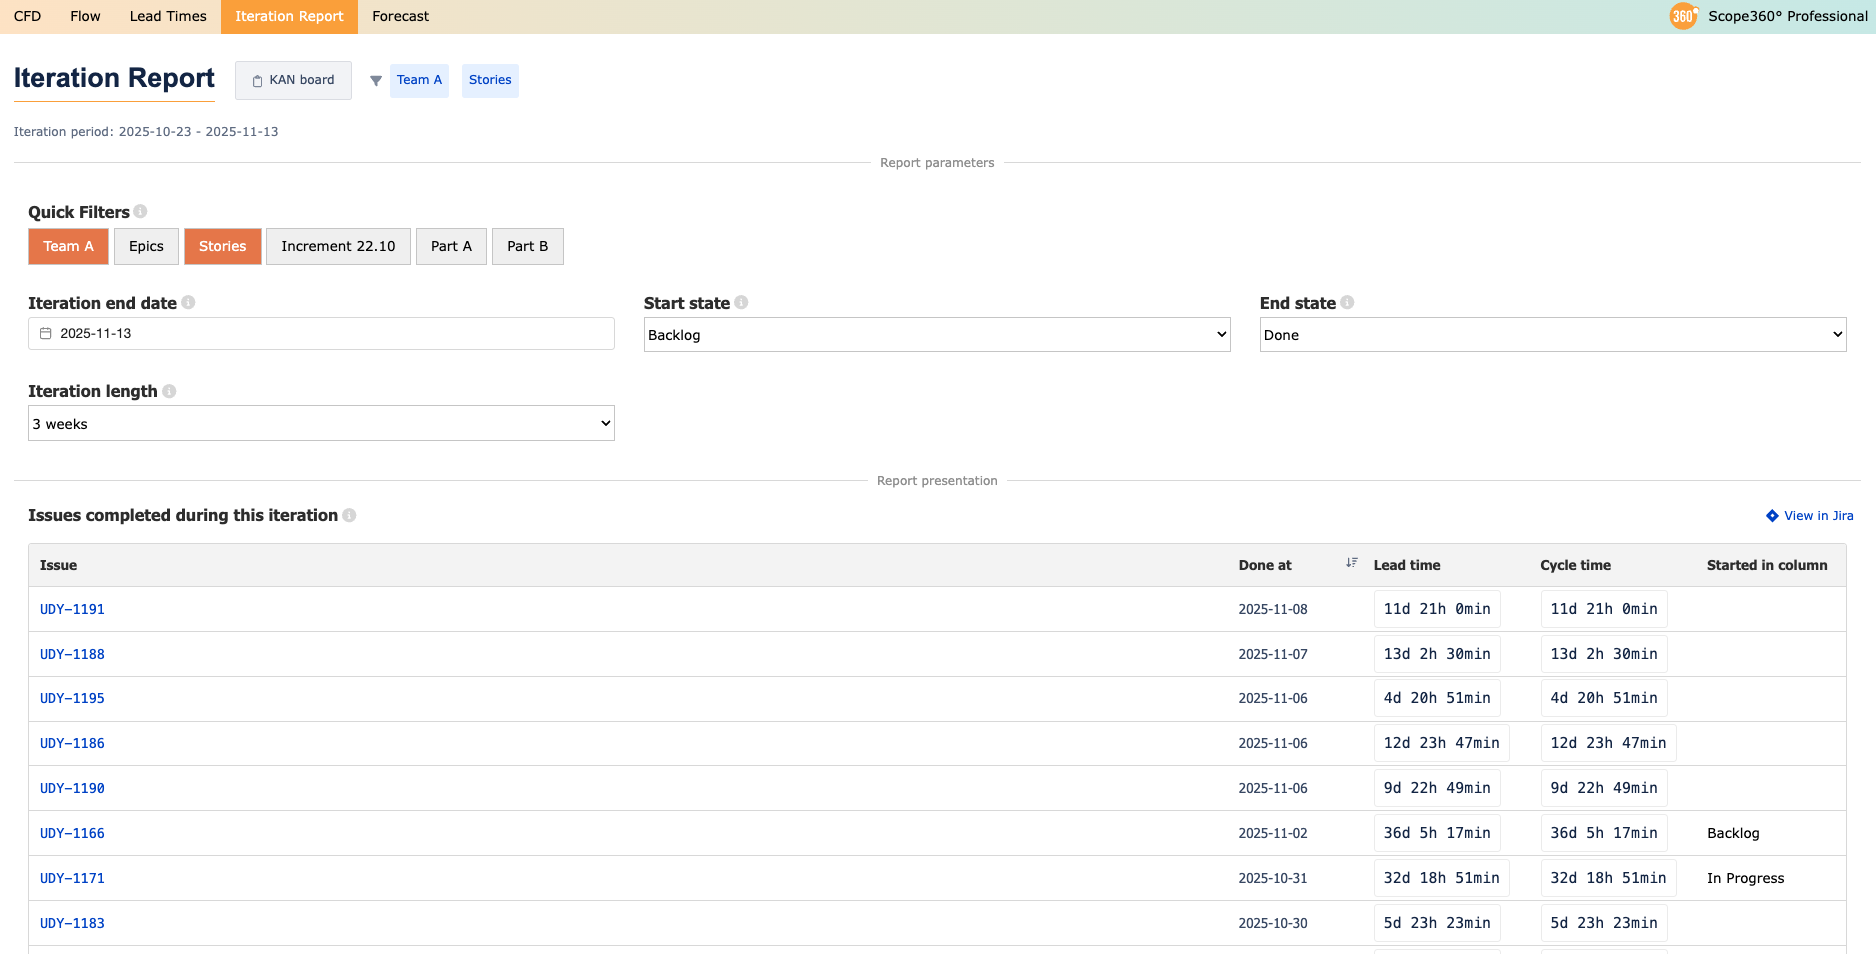Sort by Done at column icon
This screenshot has width=1876, height=954.
pos(1351,563)
